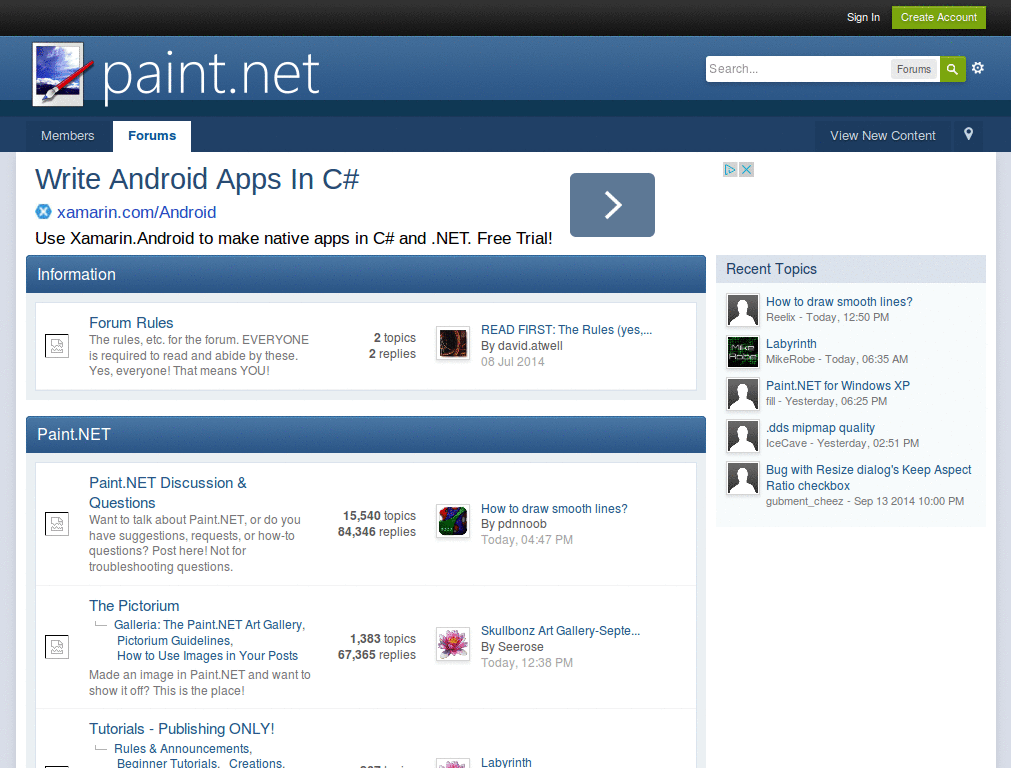The width and height of the screenshot is (1024, 768).
Task: Open Rules & Announcements subforum
Action: (183, 748)
